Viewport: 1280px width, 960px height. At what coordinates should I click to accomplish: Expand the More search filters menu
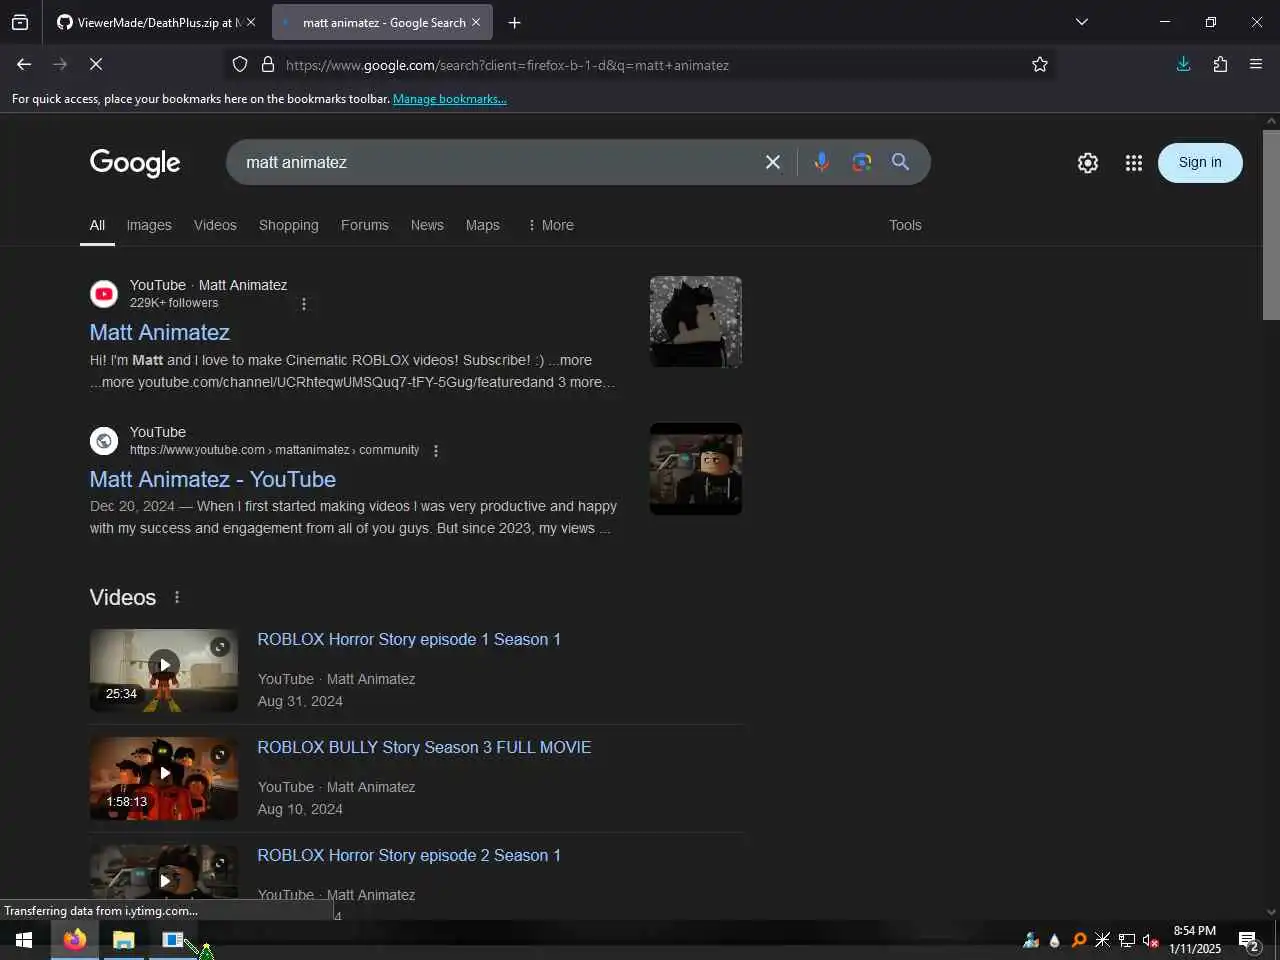coord(550,225)
